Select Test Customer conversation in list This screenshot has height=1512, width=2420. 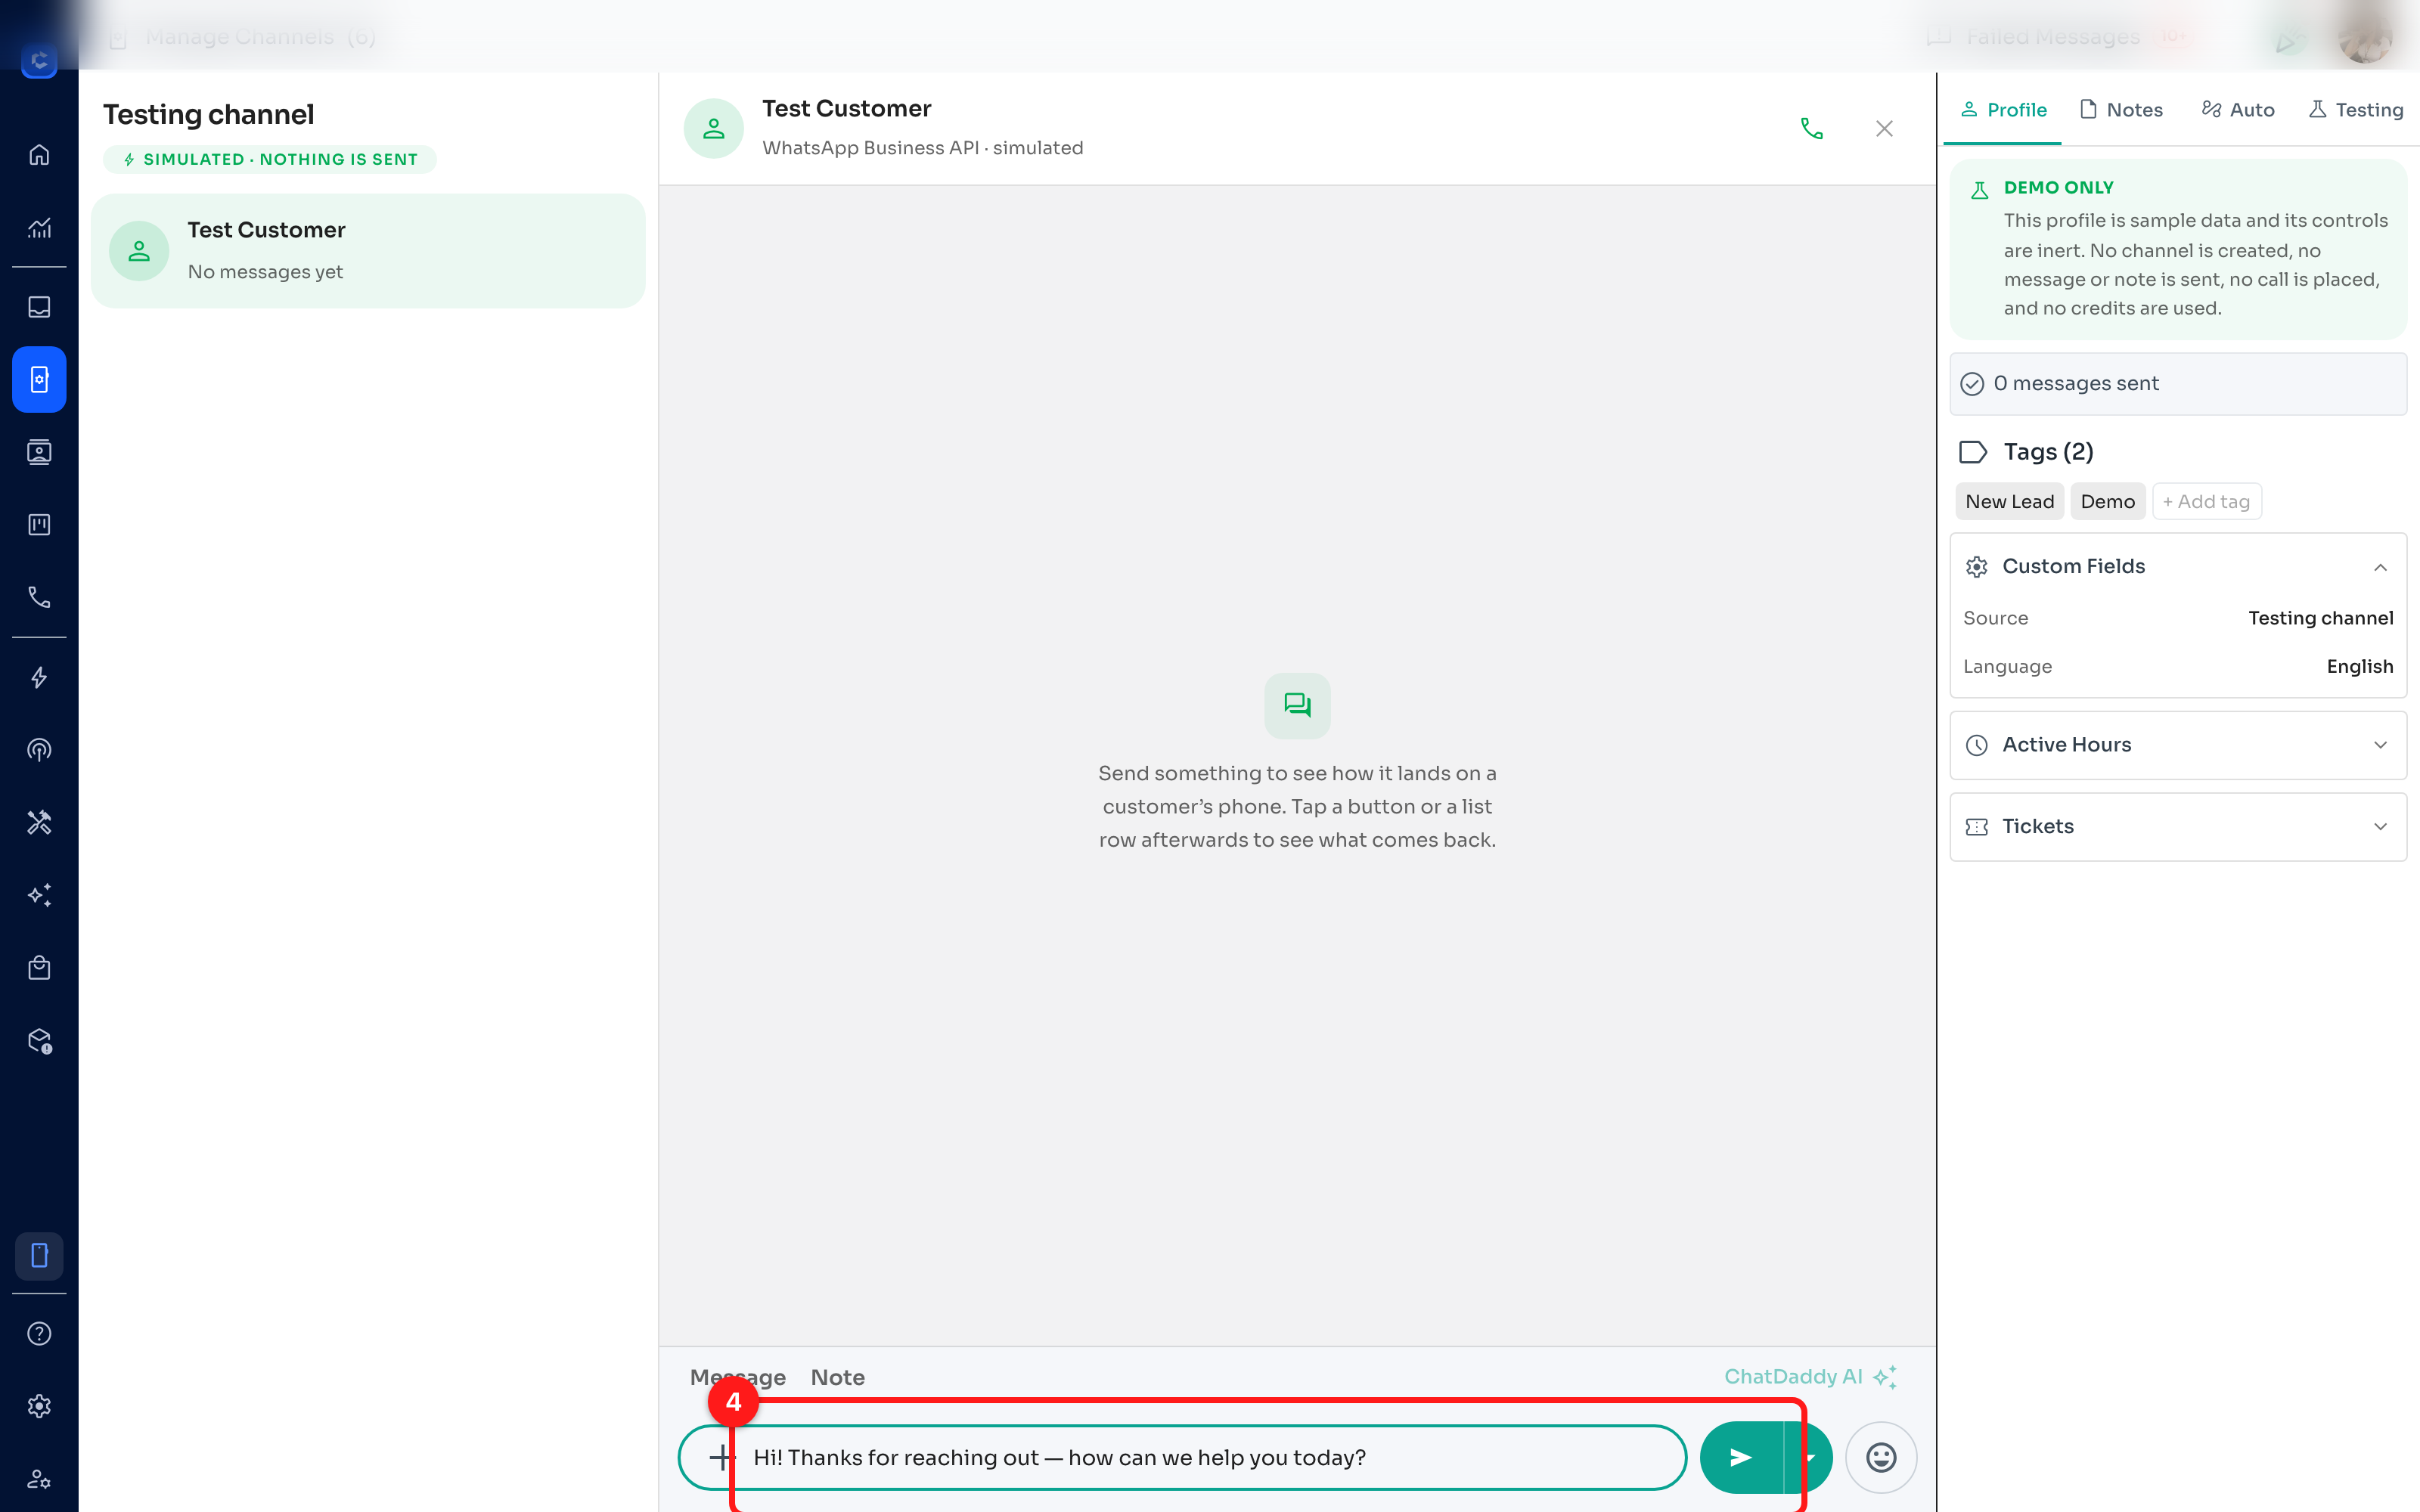pyautogui.click(x=368, y=251)
